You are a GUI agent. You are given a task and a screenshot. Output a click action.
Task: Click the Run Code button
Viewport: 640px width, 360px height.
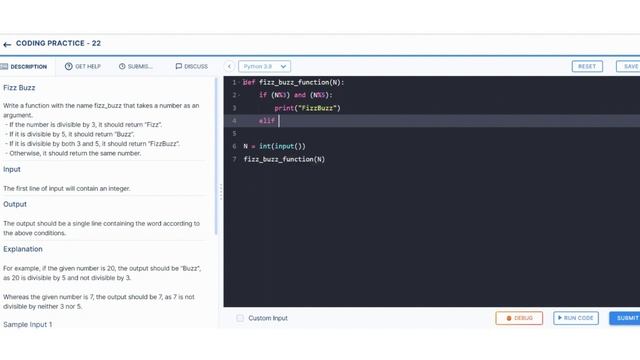576,318
